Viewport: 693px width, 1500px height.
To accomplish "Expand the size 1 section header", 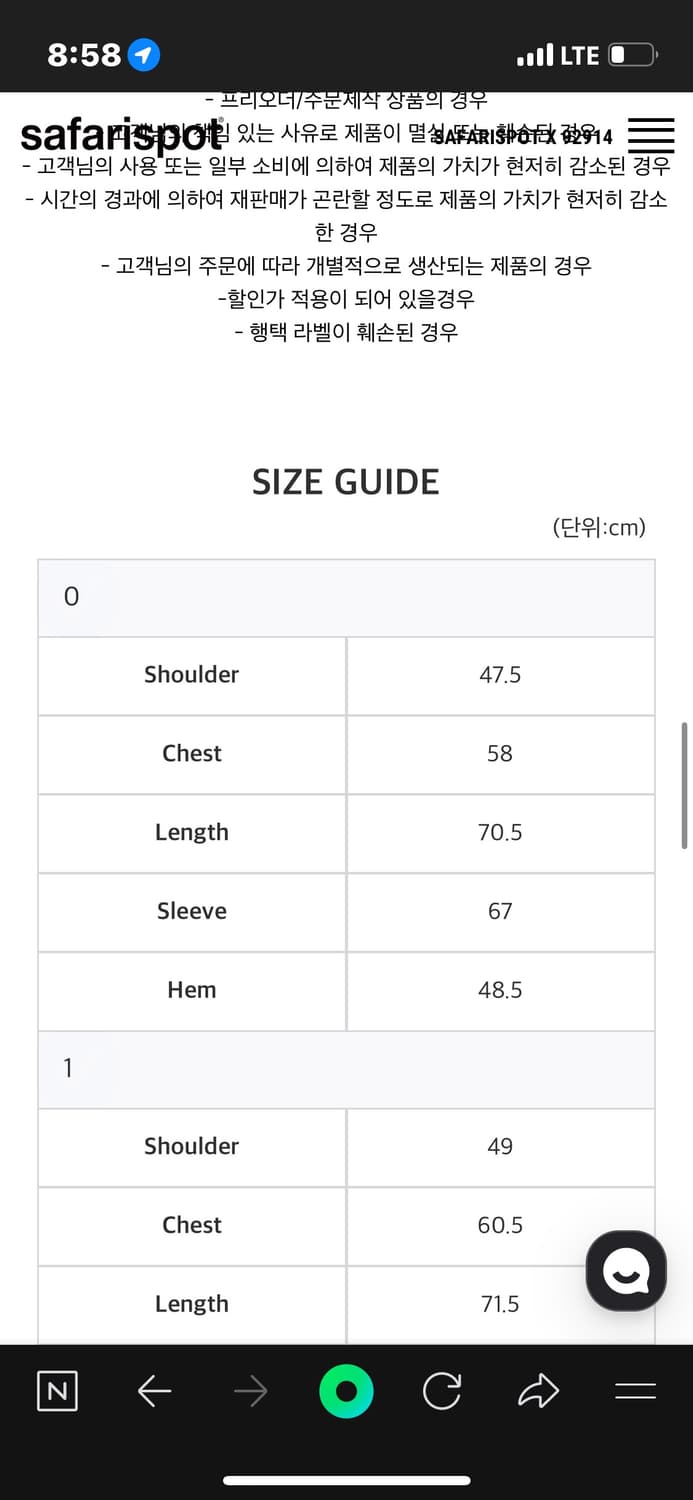I will 346,1067.
